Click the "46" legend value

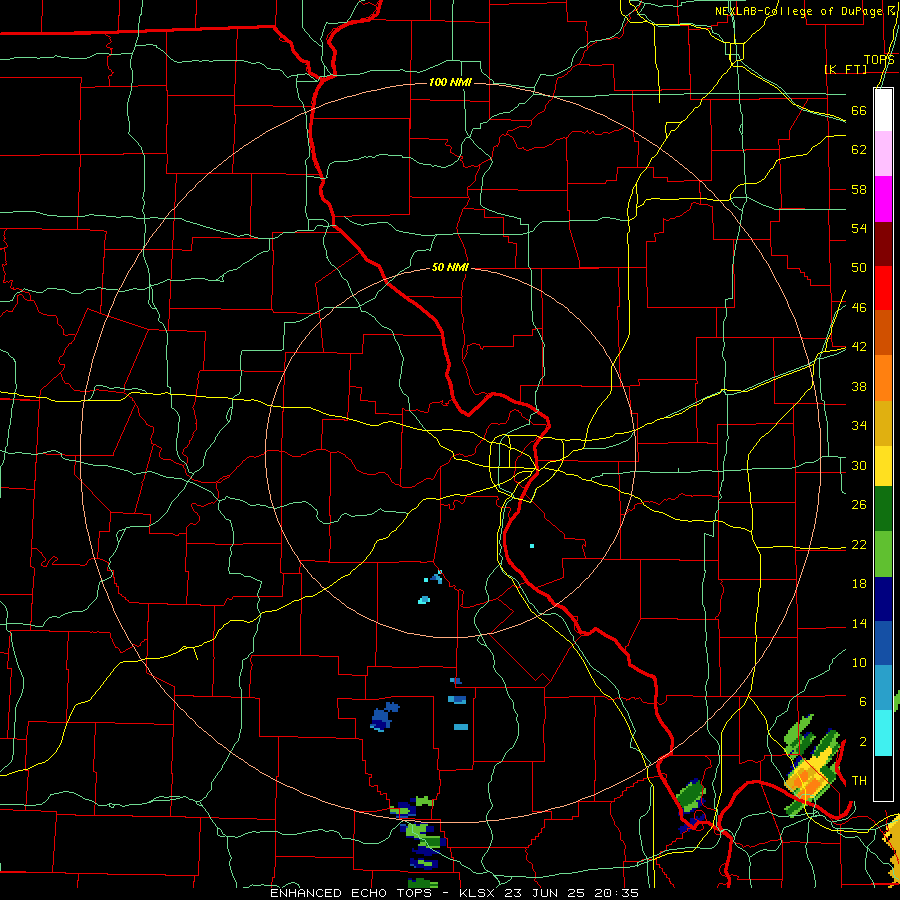tap(859, 308)
